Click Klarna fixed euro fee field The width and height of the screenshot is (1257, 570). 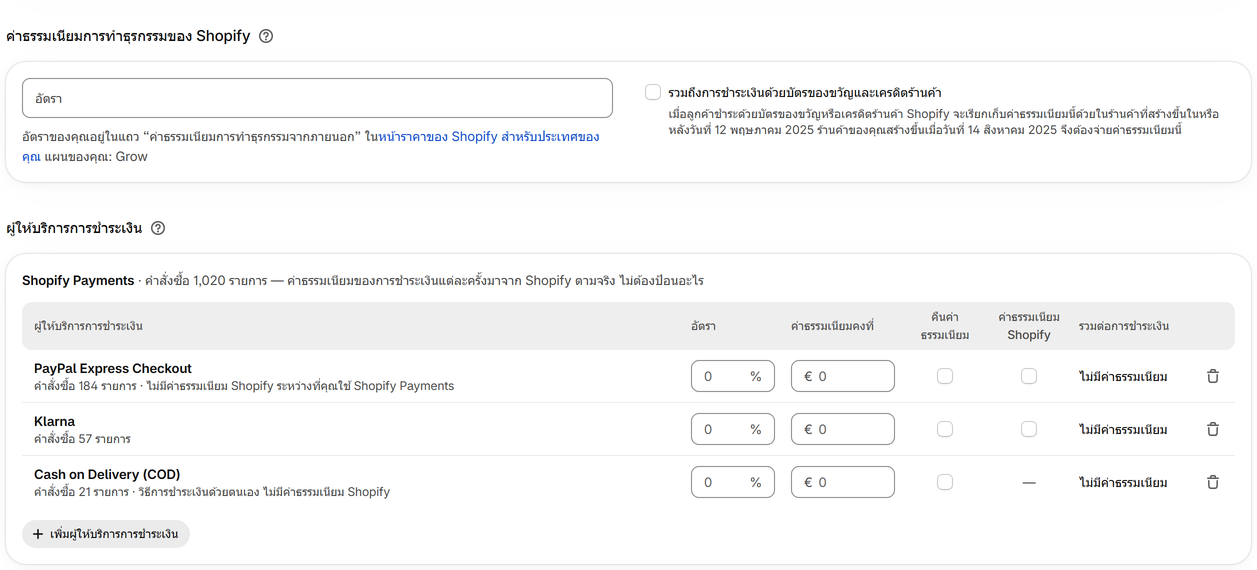point(843,429)
